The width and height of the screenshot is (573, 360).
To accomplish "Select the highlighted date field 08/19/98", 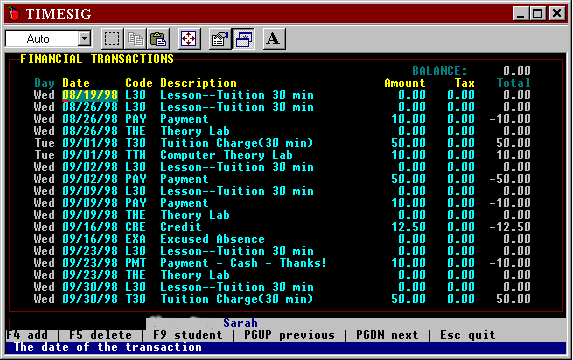I will (x=90, y=95).
